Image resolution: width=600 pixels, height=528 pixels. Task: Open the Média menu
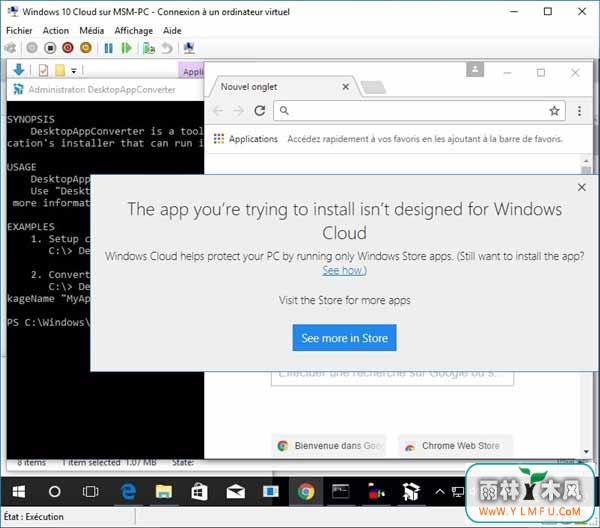(91, 31)
